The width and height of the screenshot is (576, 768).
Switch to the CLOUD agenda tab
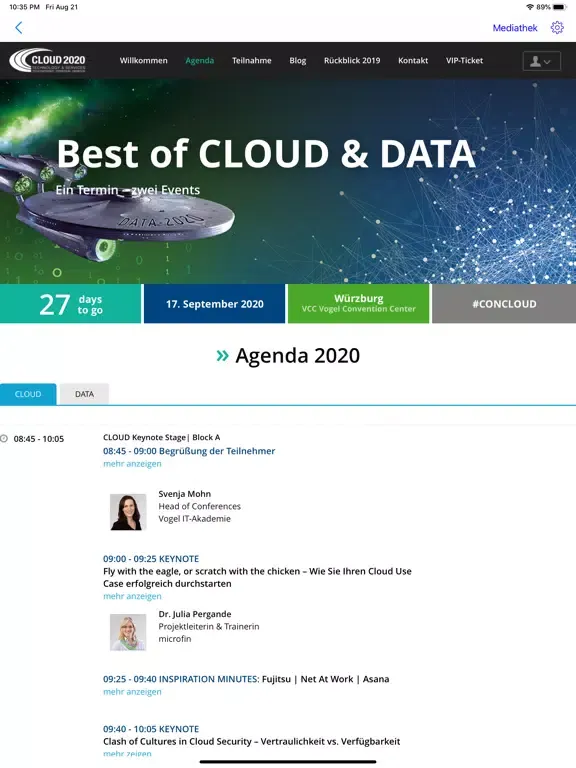tap(28, 394)
